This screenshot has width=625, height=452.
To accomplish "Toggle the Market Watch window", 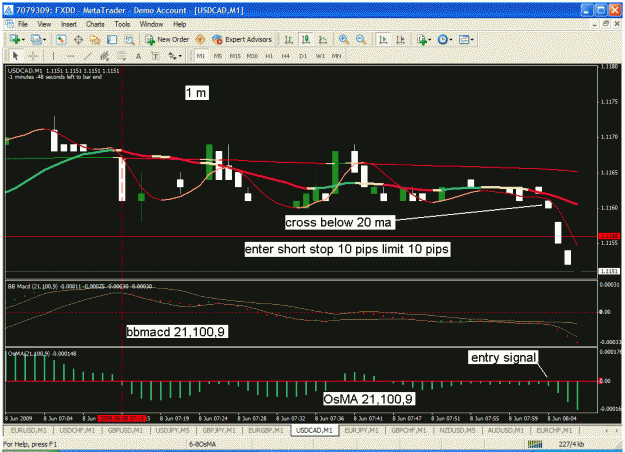I will click(x=61, y=39).
